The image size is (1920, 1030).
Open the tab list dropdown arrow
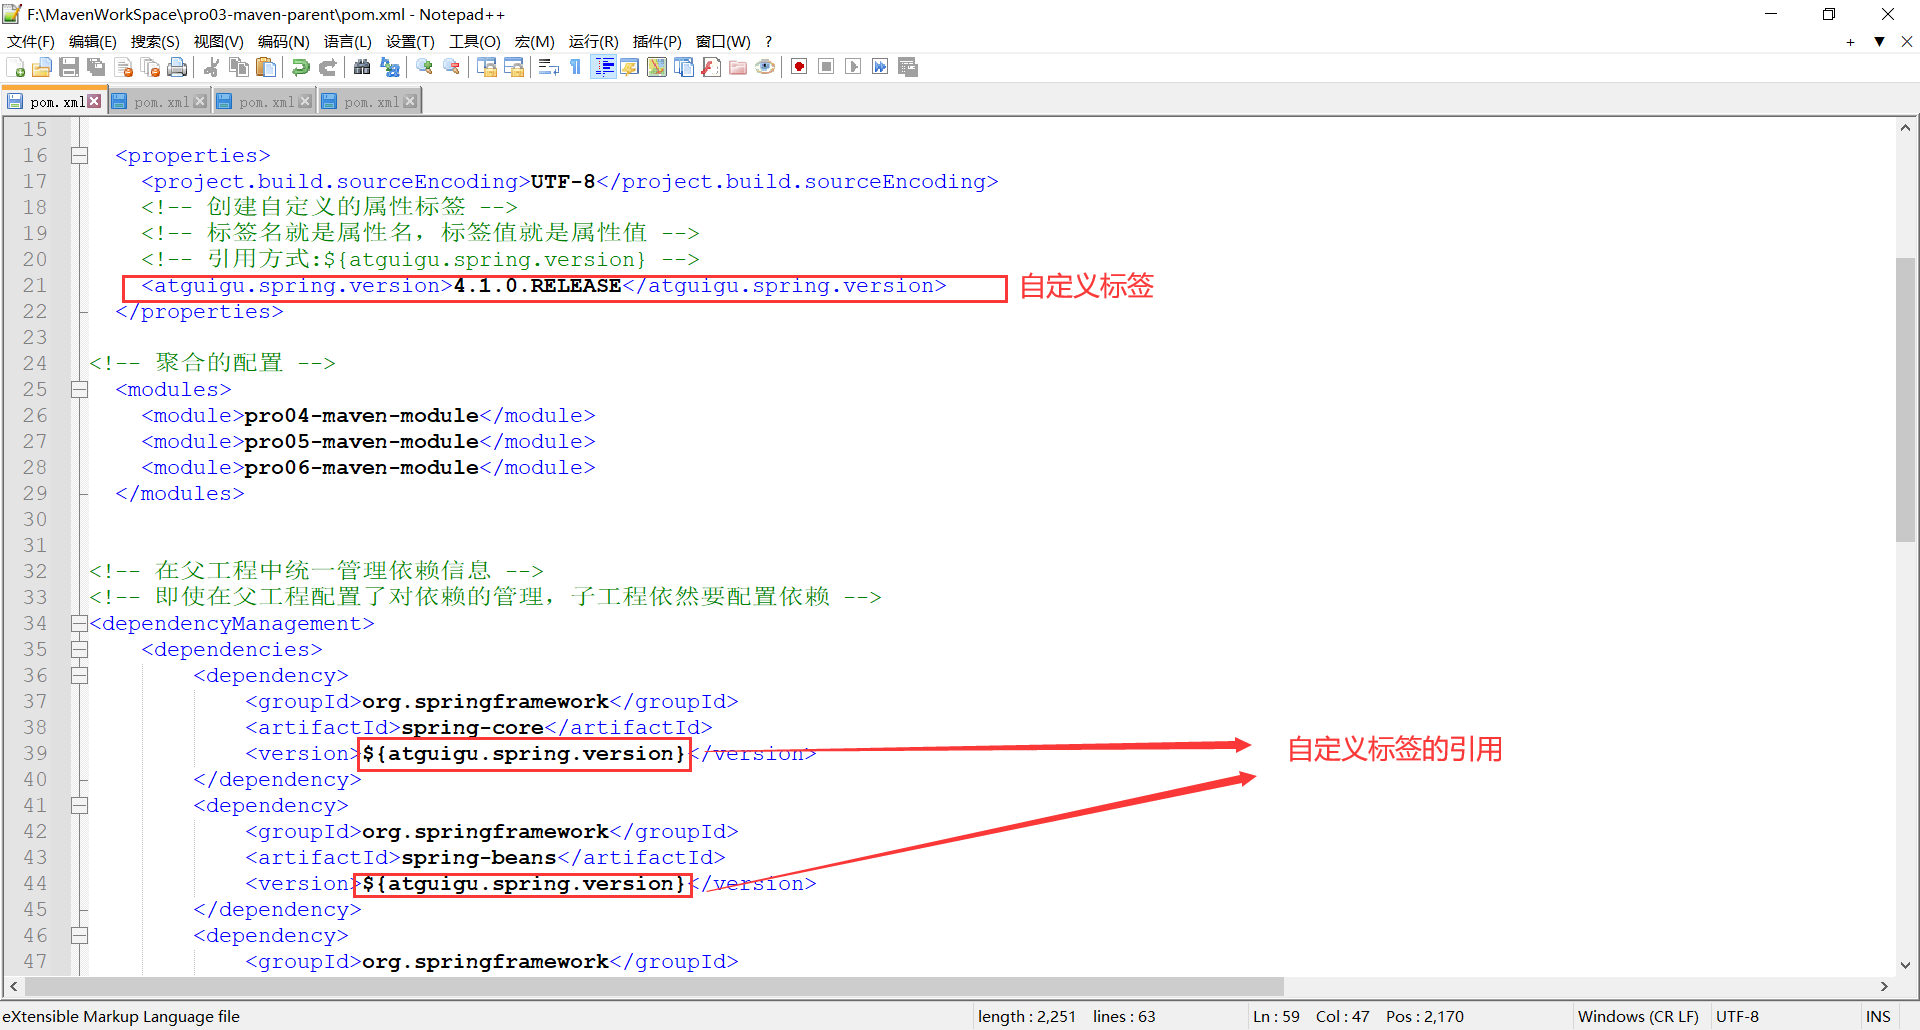(x=1879, y=42)
